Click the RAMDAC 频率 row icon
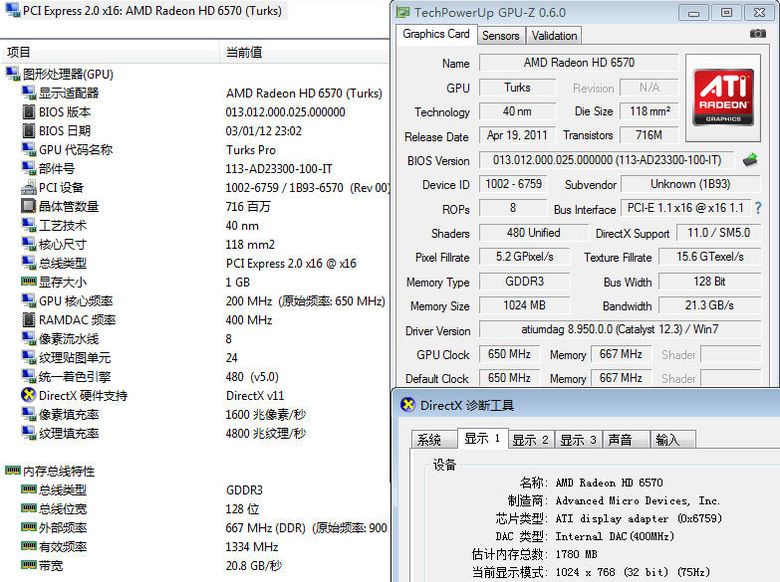Screen dimensions: 780x582 point(29,319)
